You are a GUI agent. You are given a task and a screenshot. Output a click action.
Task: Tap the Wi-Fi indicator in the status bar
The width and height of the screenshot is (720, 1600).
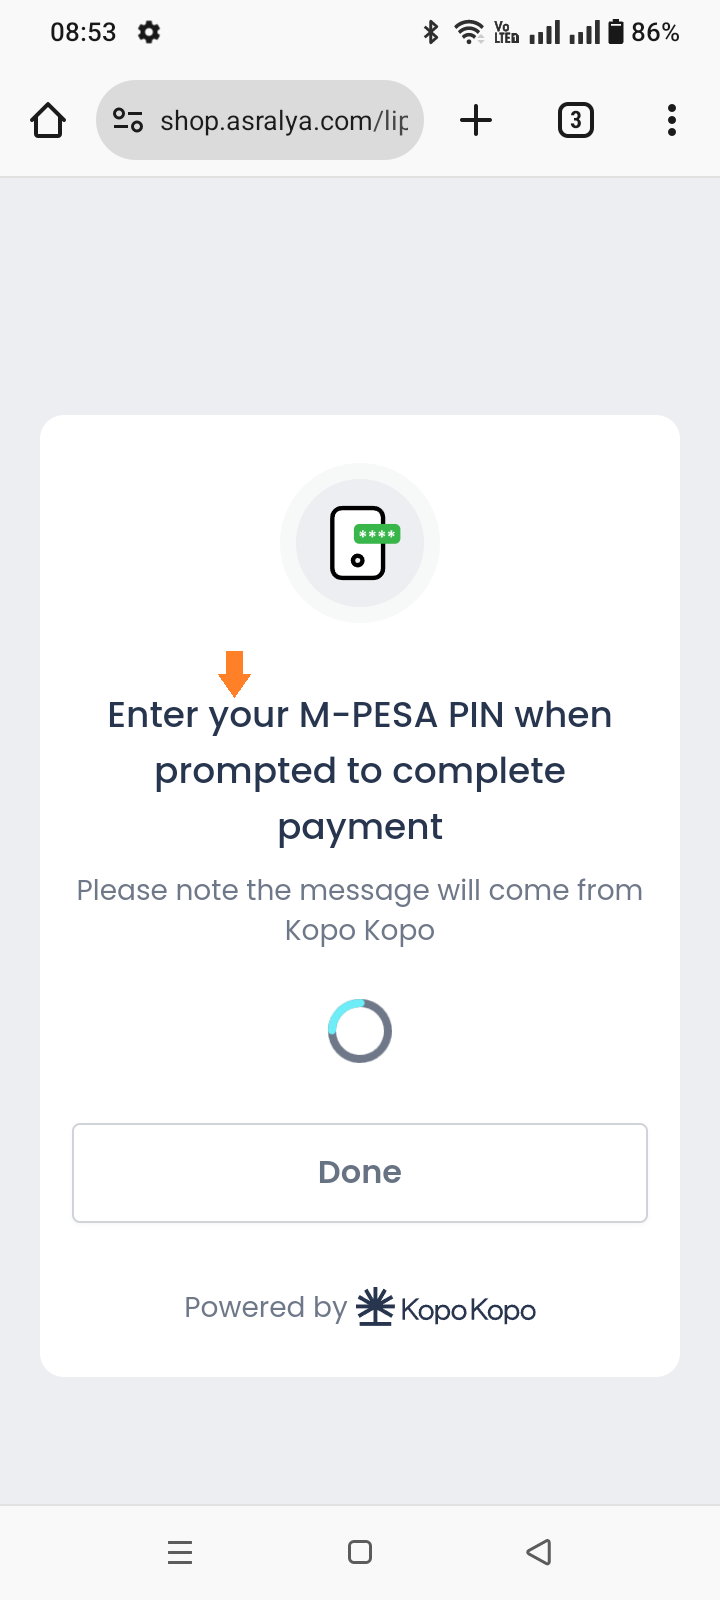pos(468,31)
